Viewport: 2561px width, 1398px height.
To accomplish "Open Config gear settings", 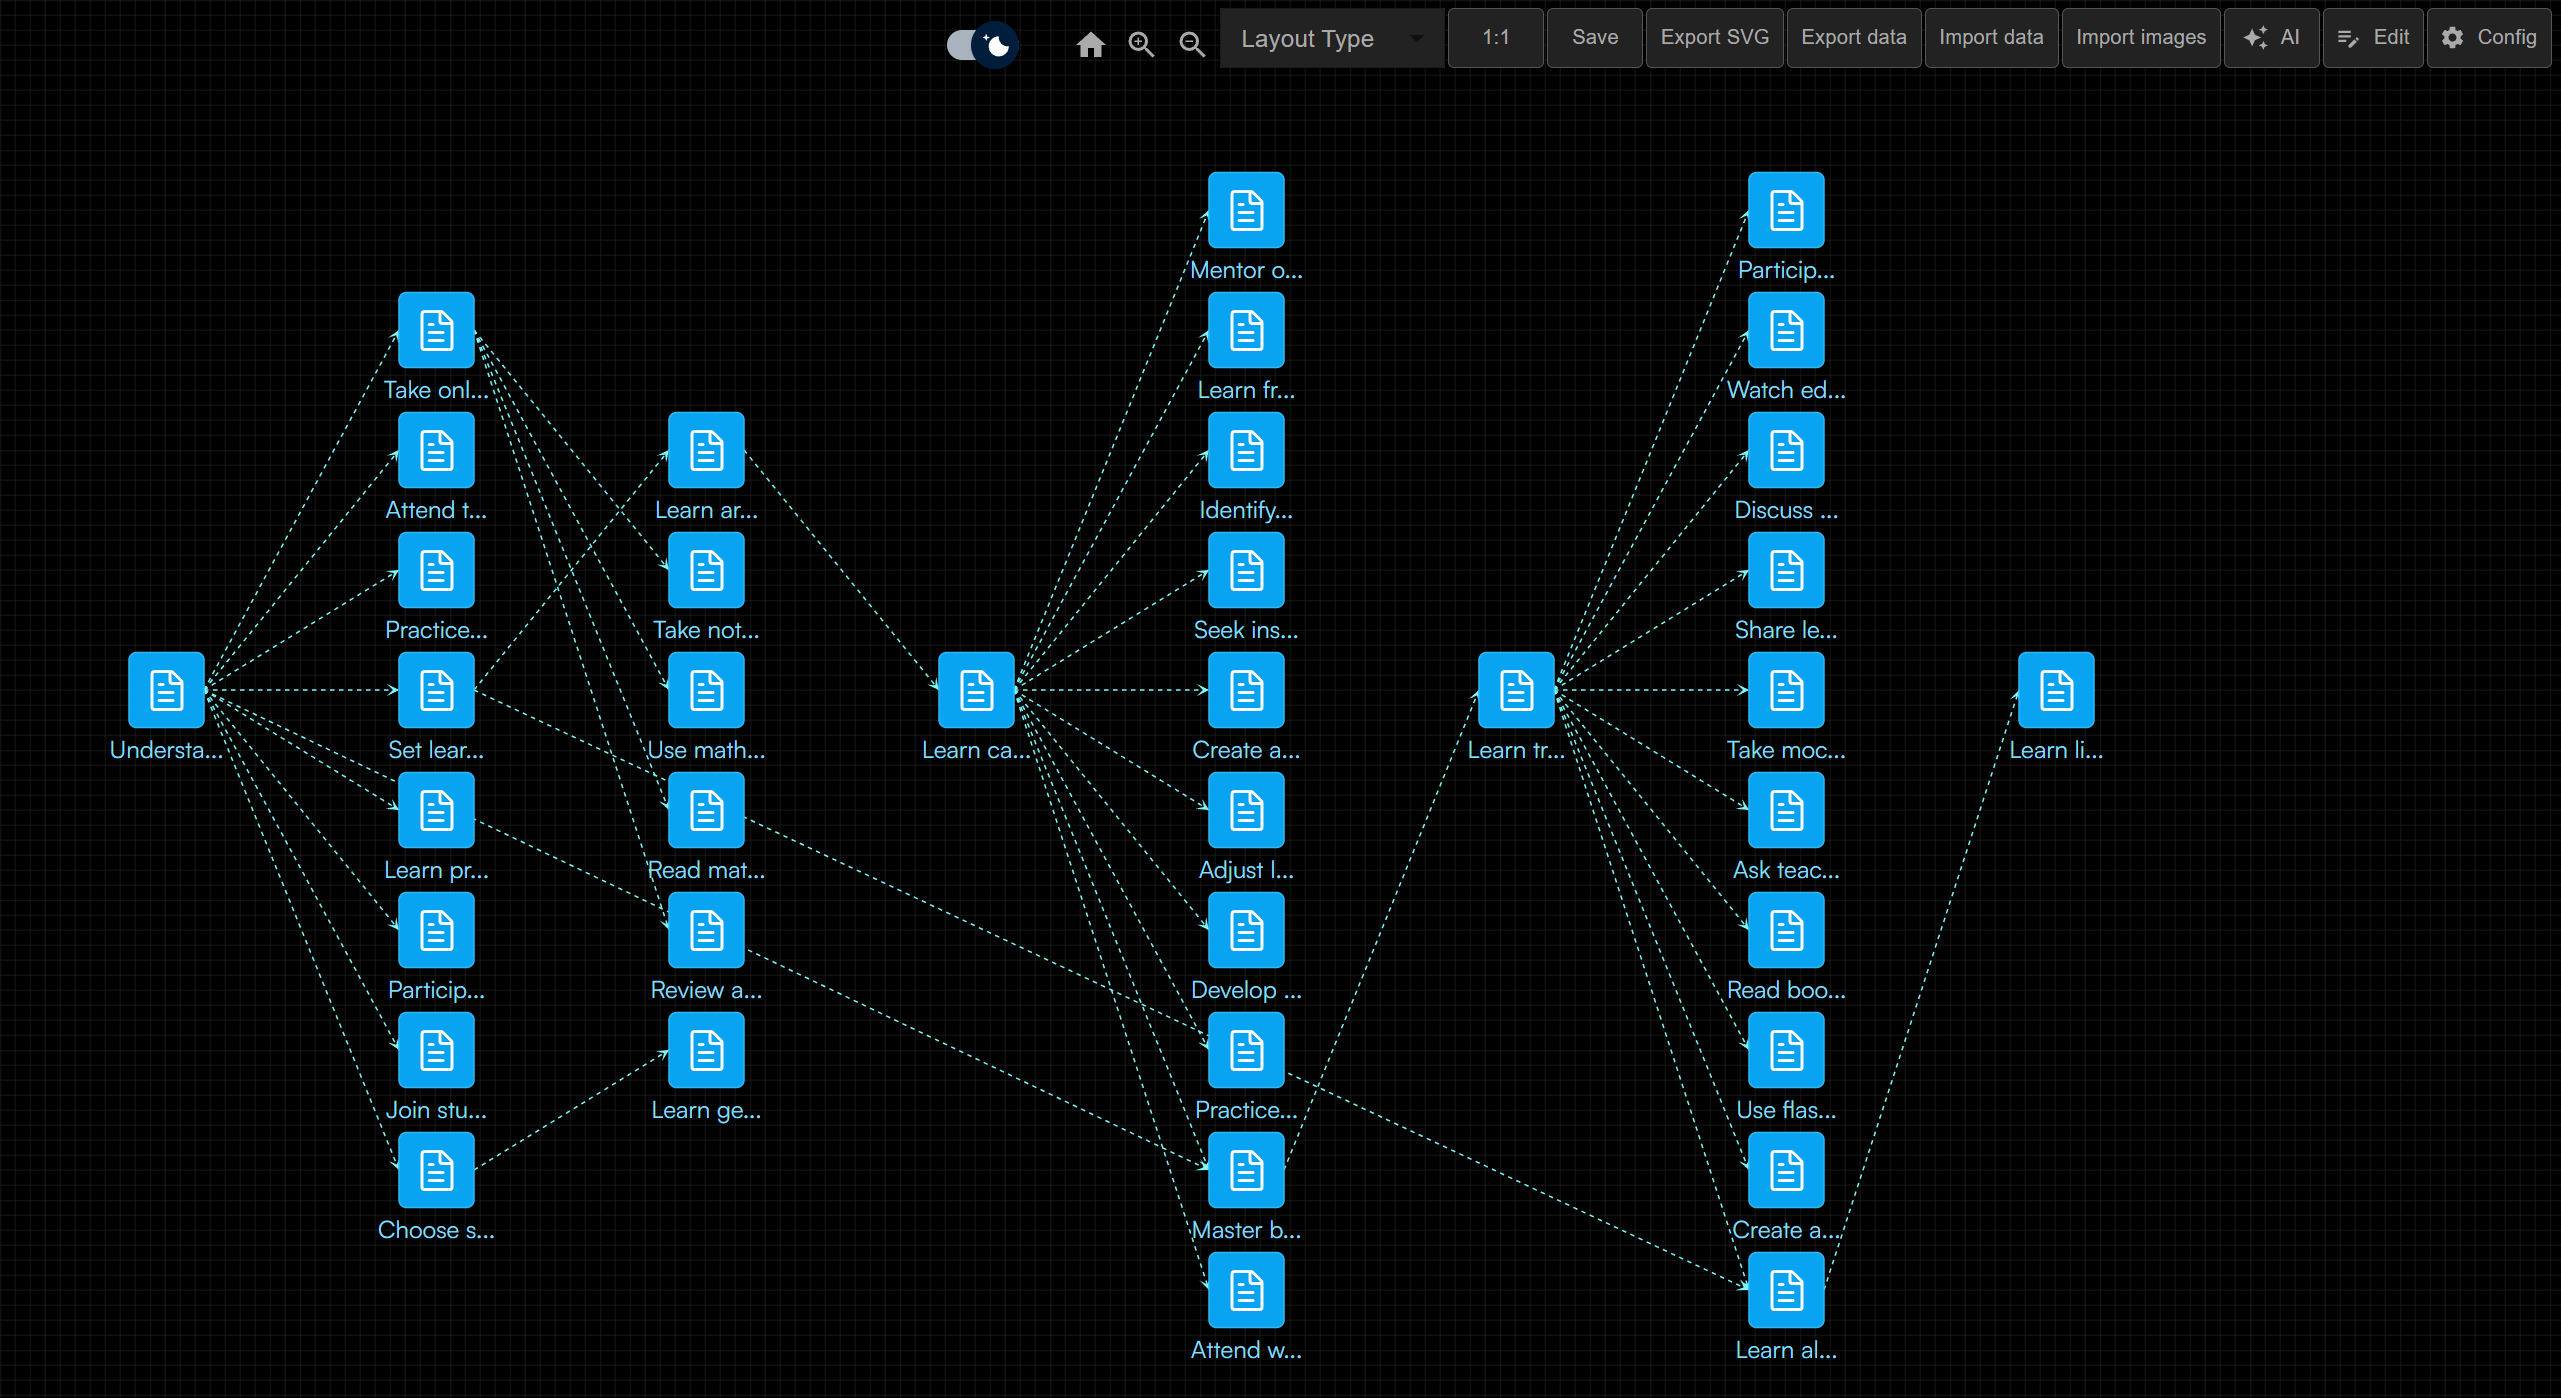I will click(x=2488, y=38).
